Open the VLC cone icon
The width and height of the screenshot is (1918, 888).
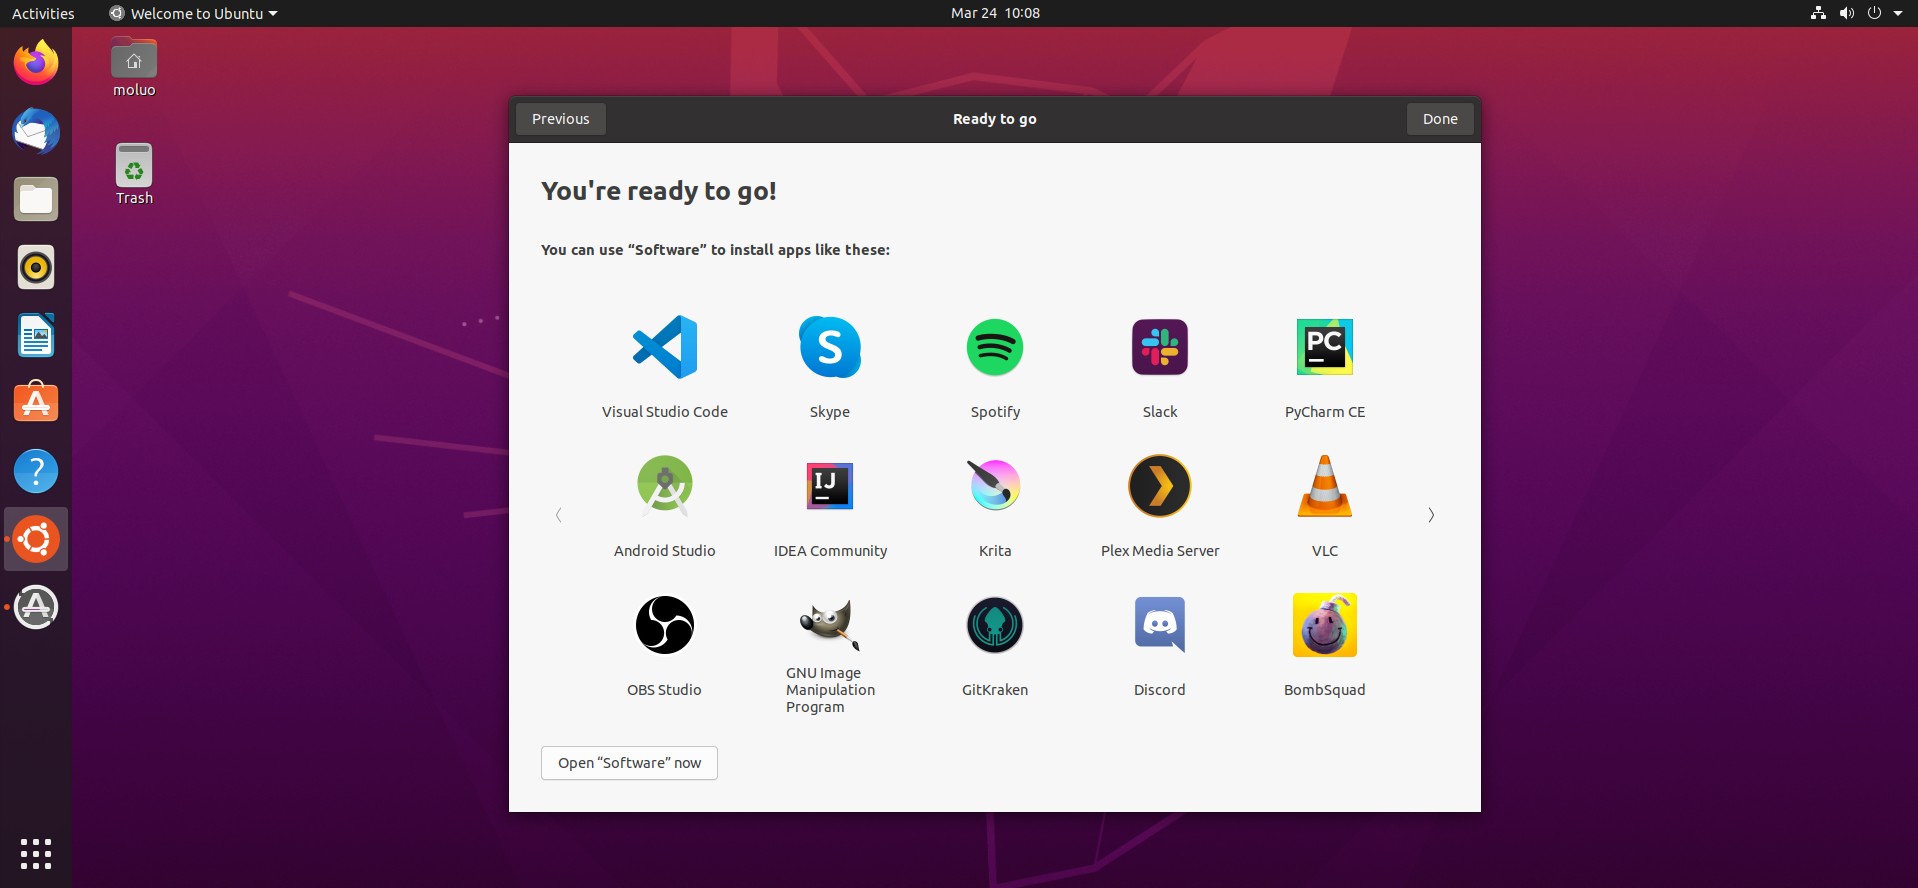1325,486
